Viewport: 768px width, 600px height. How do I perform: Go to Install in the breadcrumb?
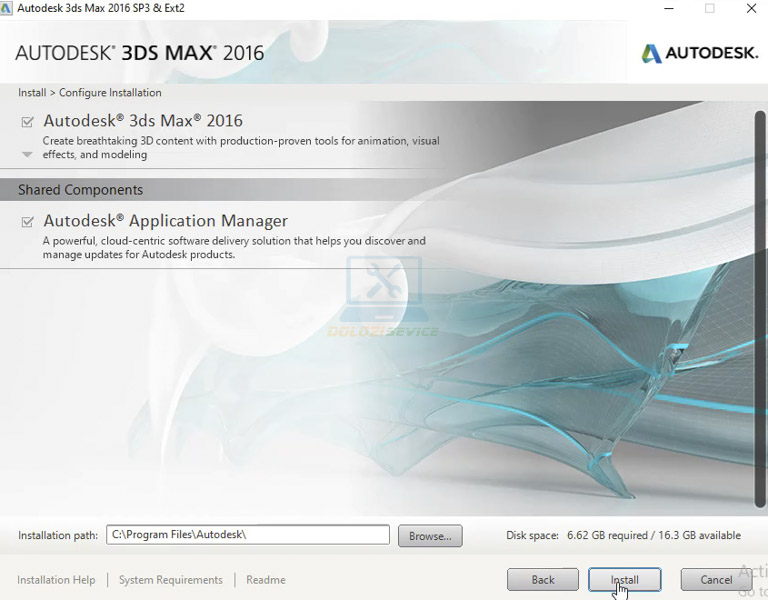[x=32, y=93]
